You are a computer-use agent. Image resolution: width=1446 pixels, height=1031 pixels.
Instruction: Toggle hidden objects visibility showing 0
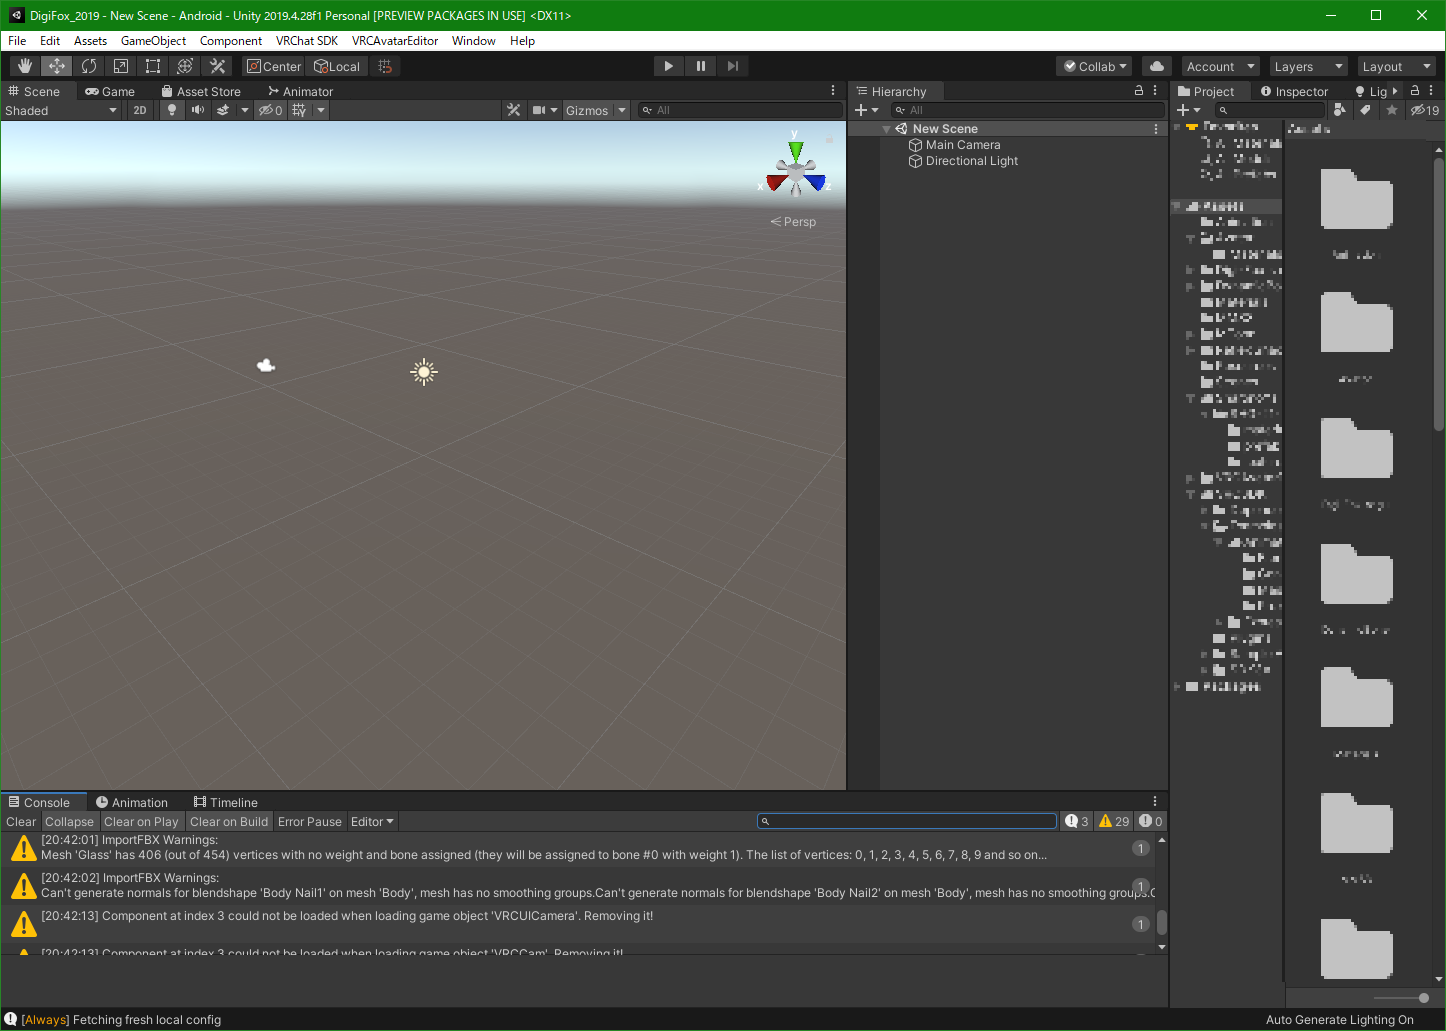coord(271,110)
